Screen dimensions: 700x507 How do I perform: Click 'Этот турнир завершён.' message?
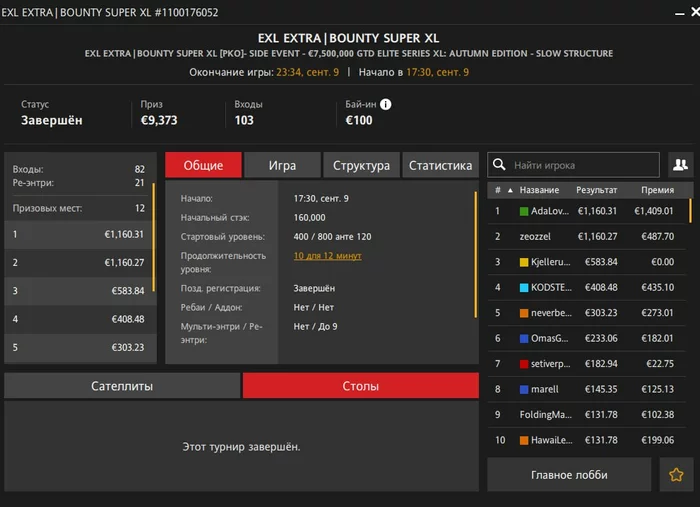coord(242,447)
